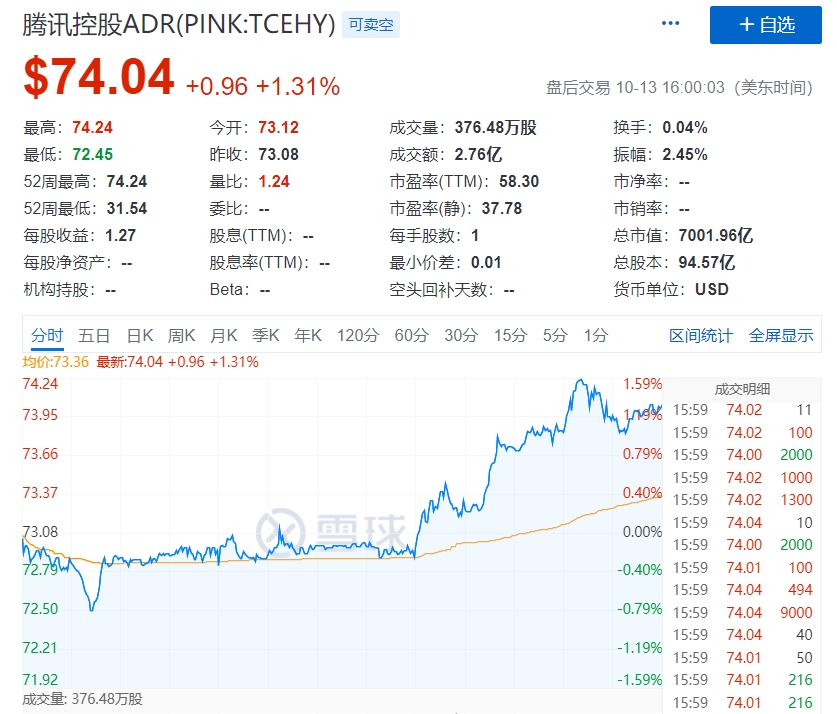Open the 月K monthly chart tab
The height and width of the screenshot is (714, 837).
[x=224, y=335]
